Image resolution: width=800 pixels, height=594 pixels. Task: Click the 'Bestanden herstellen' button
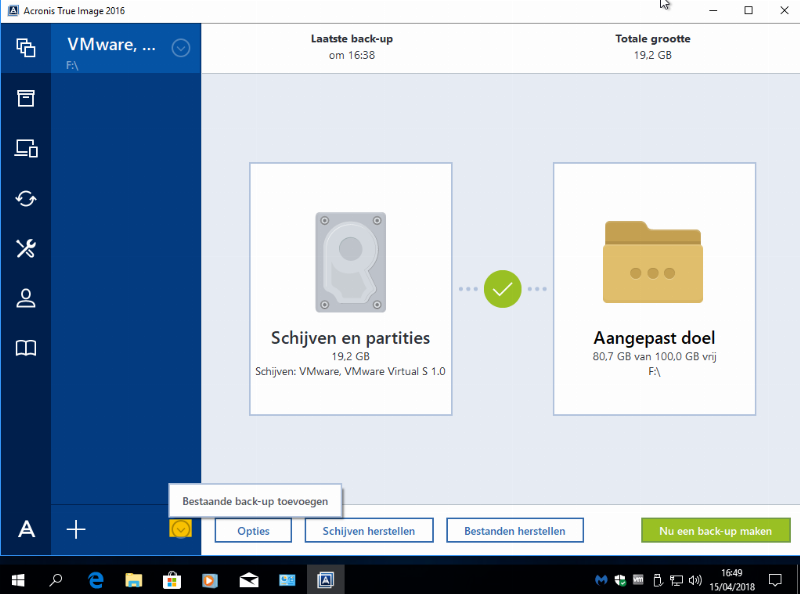tap(514, 531)
